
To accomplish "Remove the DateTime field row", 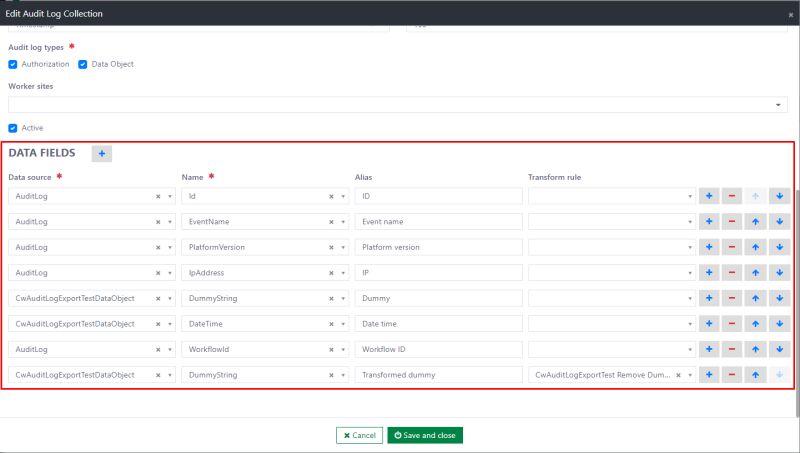I will click(732, 323).
